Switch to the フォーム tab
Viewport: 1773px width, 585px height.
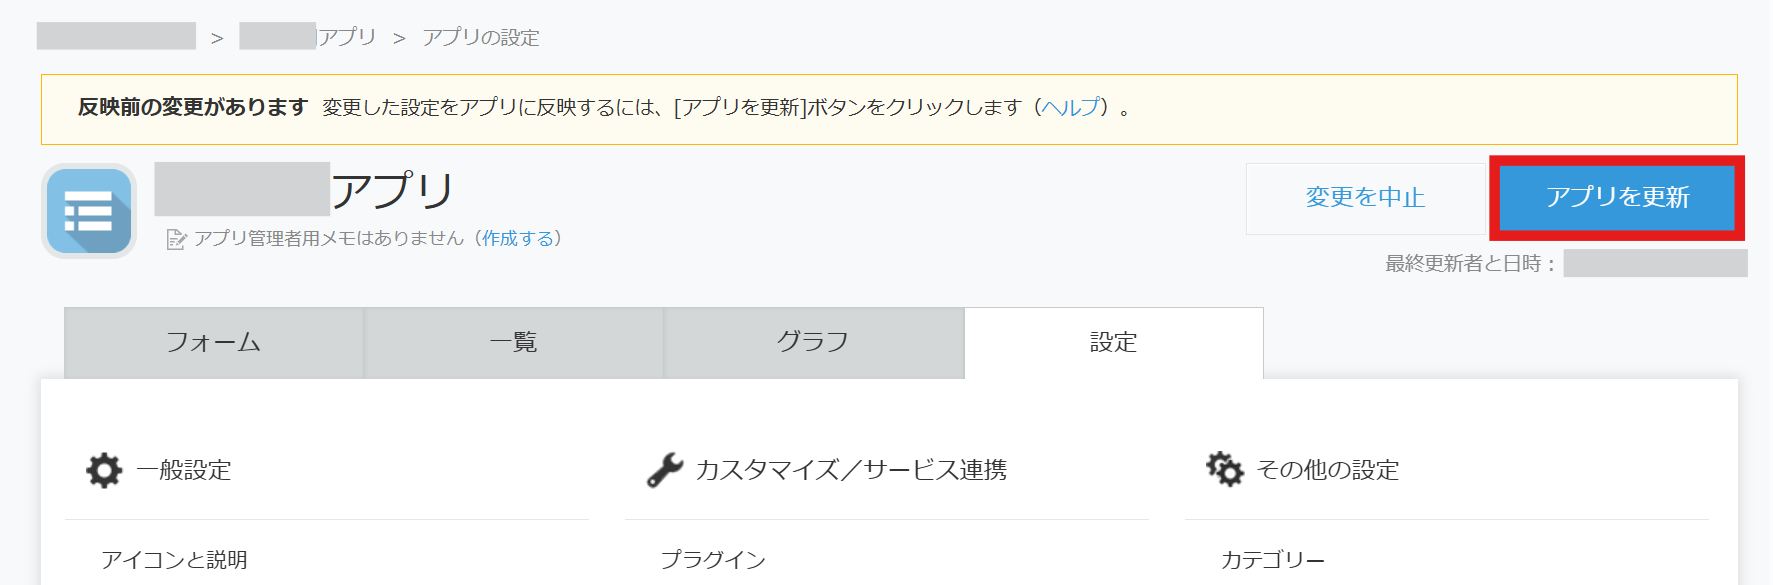coord(214,343)
